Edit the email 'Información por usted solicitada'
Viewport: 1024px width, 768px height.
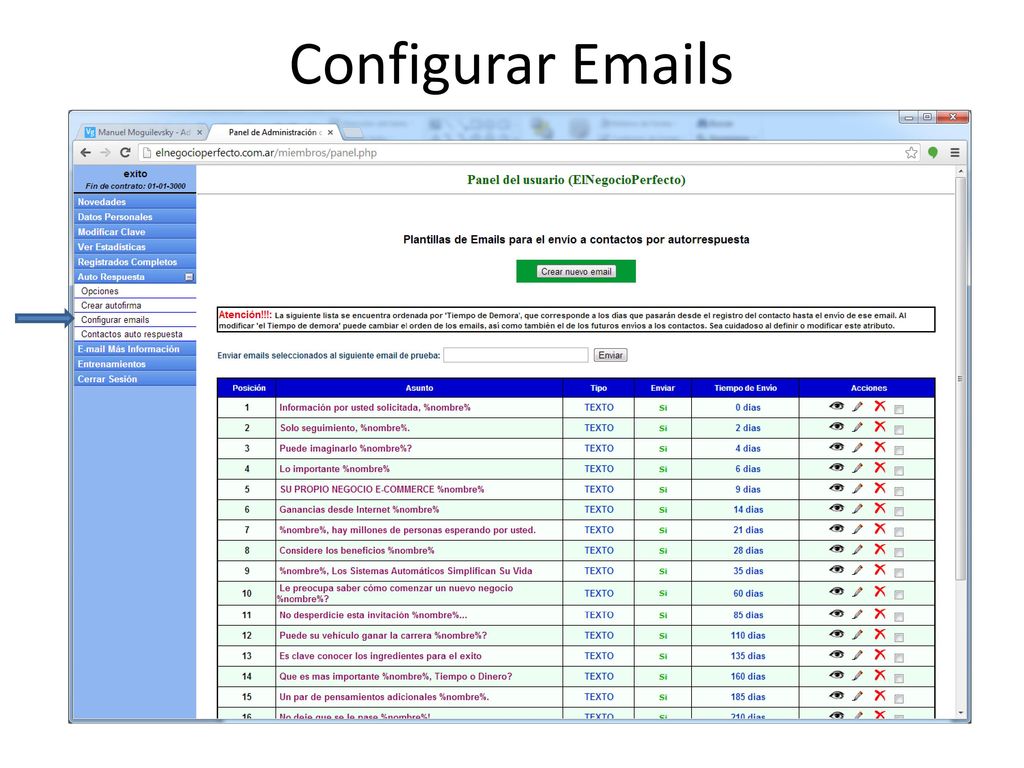(x=857, y=407)
